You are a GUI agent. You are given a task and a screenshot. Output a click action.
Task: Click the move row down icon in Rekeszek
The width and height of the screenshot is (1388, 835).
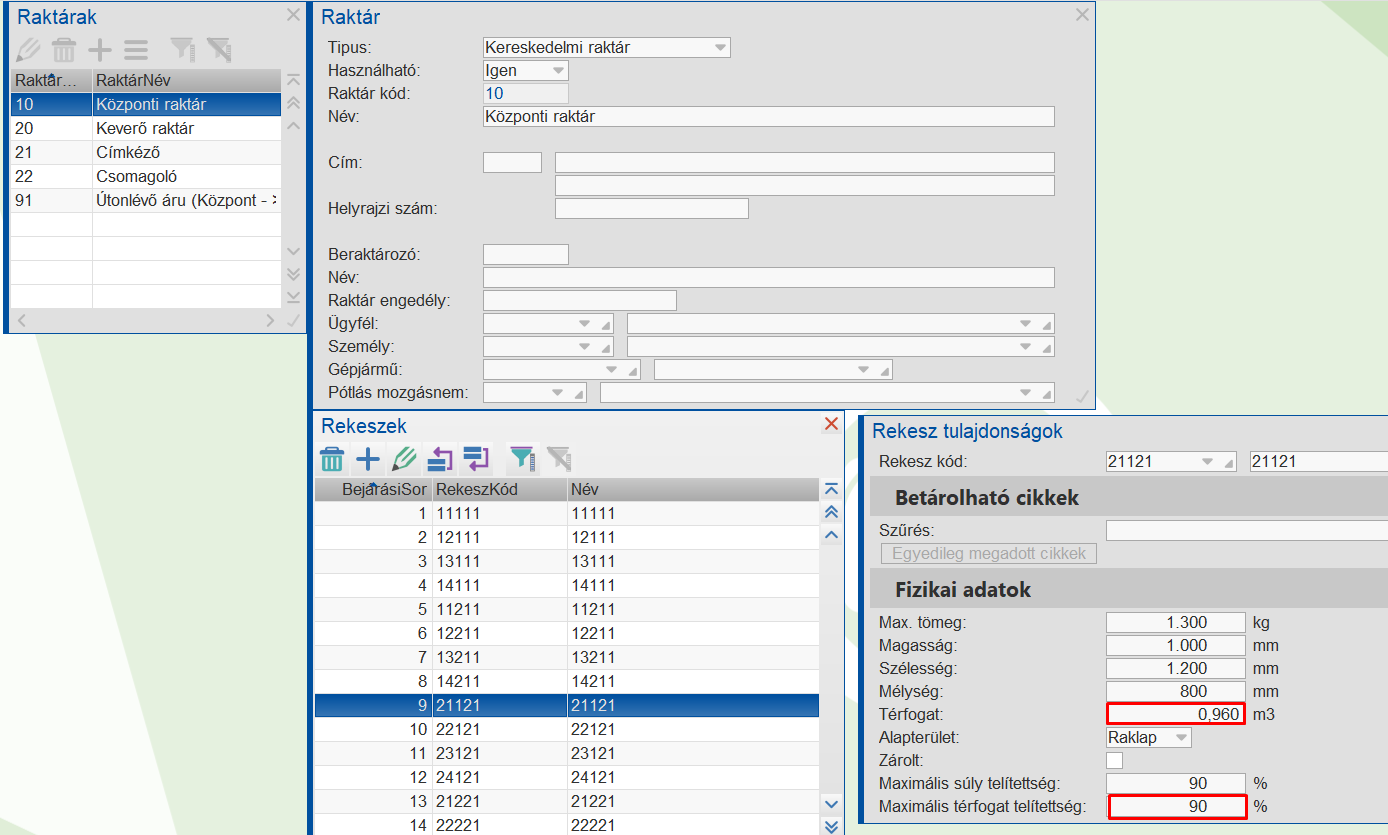click(476, 459)
